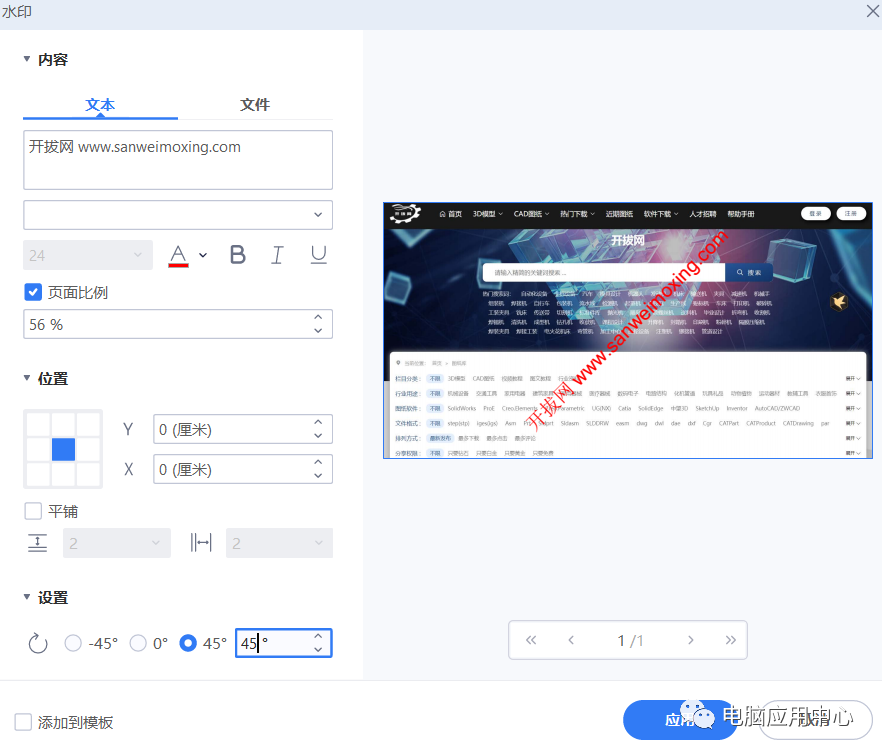This screenshot has height=755, width=882.
Task: Decrease the page scale percentage
Action: (x=318, y=331)
